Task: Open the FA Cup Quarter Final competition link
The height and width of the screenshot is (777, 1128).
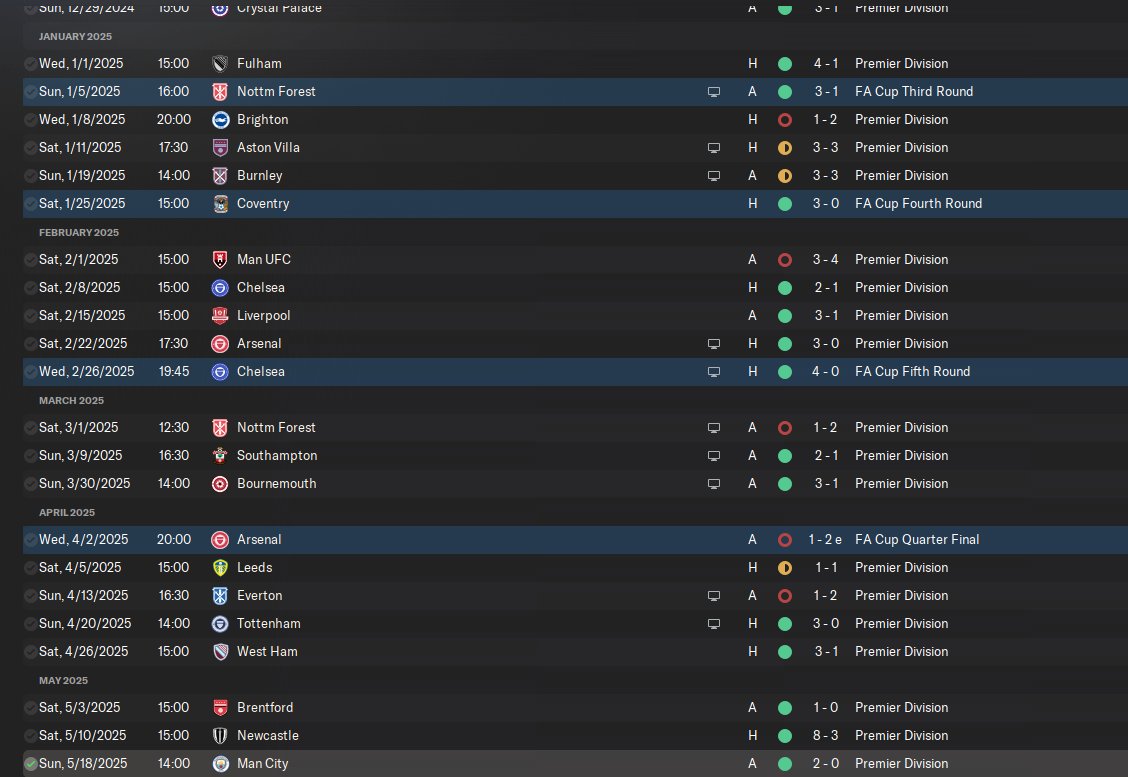Action: click(917, 540)
